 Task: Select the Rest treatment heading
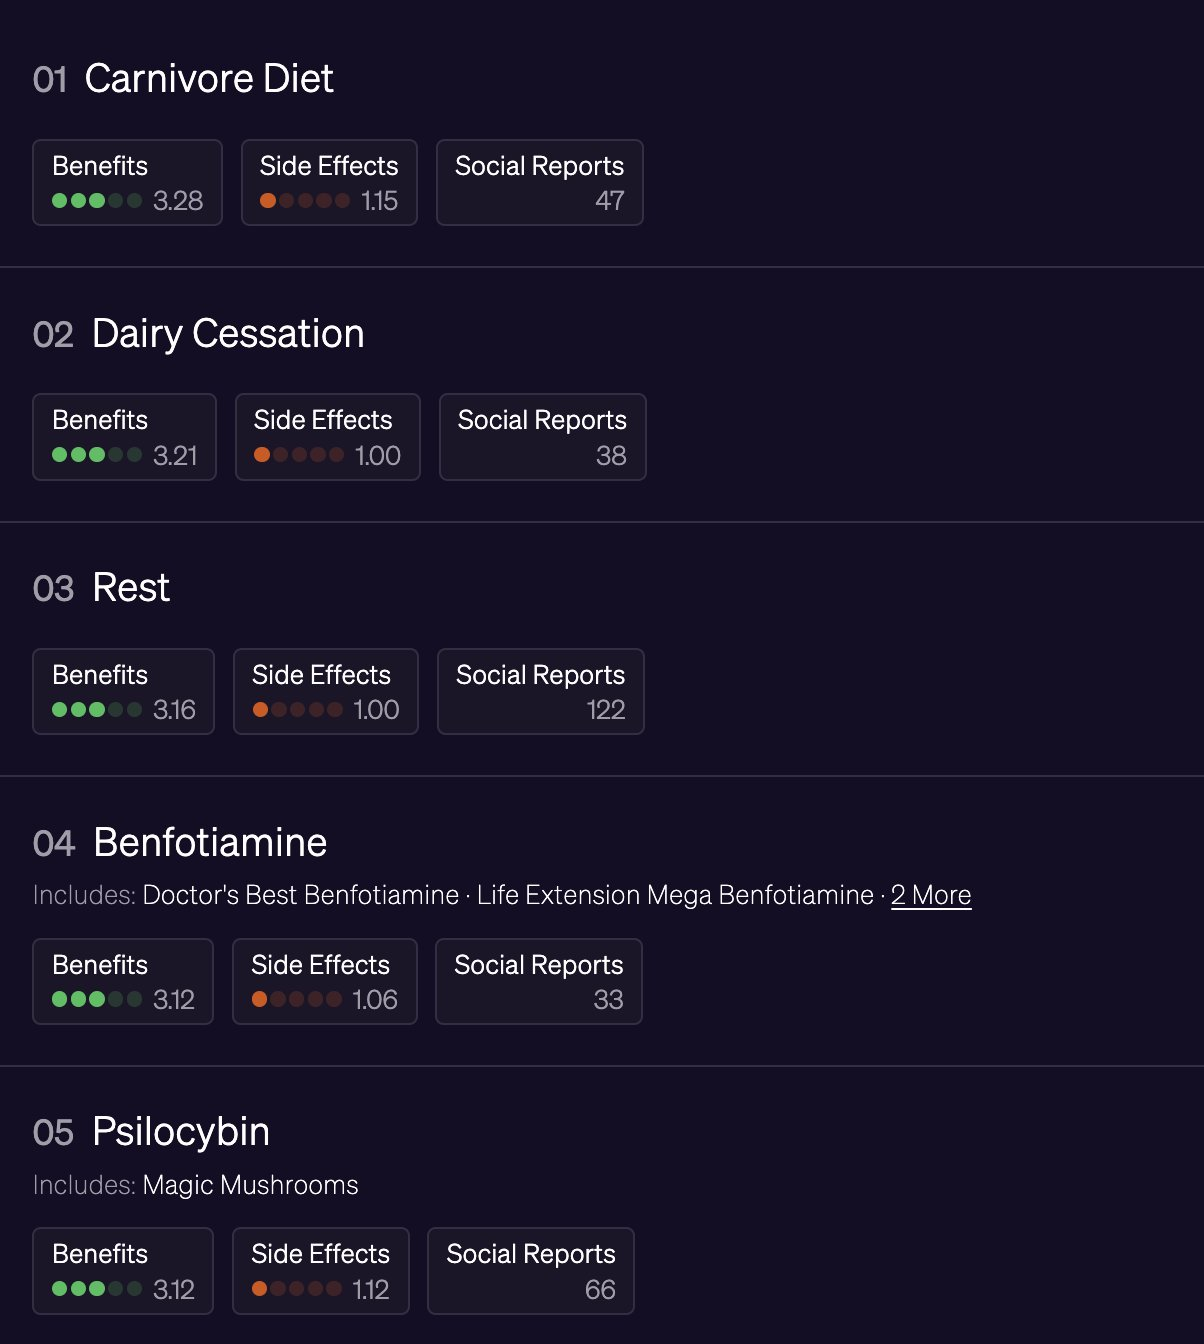131,588
